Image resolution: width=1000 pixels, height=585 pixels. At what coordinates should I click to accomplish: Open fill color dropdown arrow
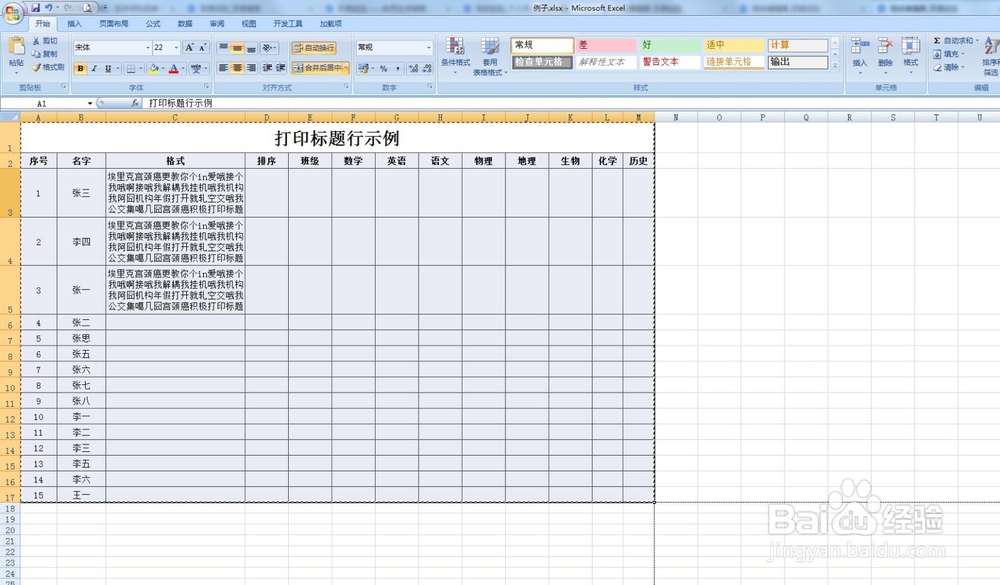(x=163, y=68)
